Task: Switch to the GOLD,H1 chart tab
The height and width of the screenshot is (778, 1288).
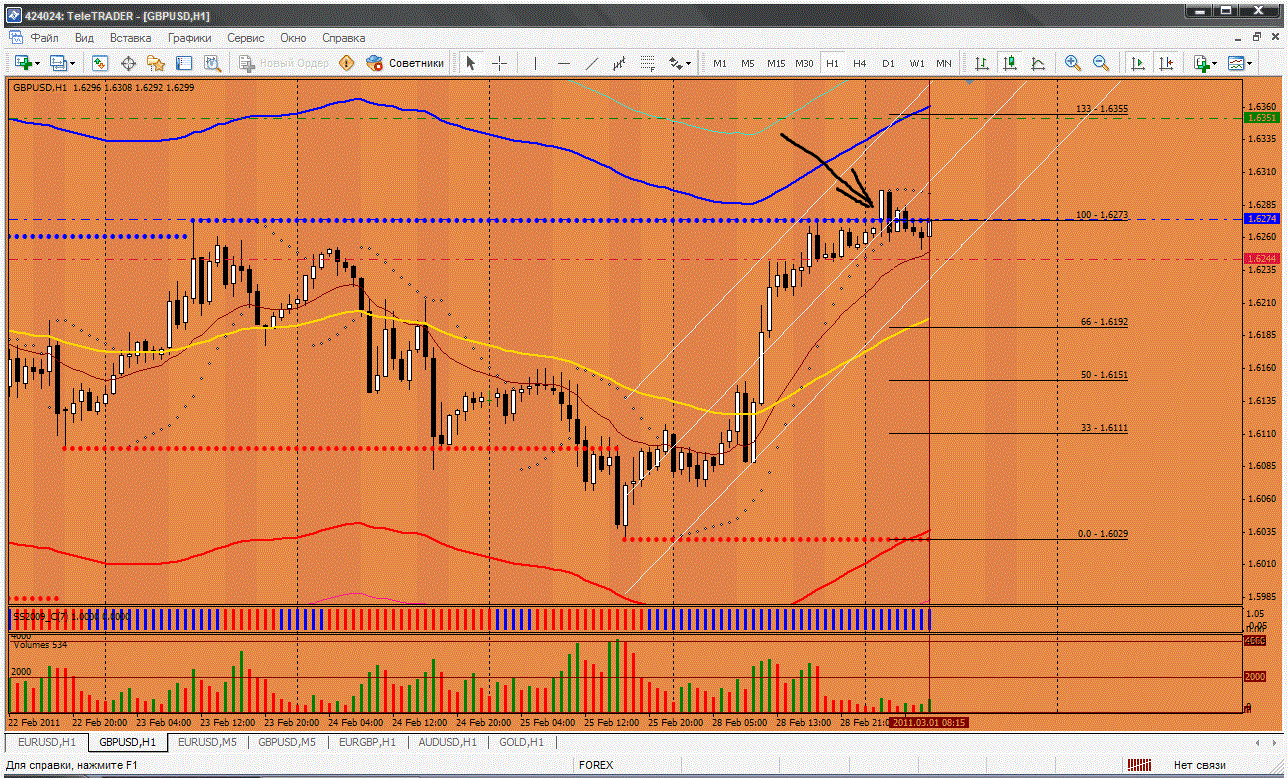Action: (x=521, y=742)
